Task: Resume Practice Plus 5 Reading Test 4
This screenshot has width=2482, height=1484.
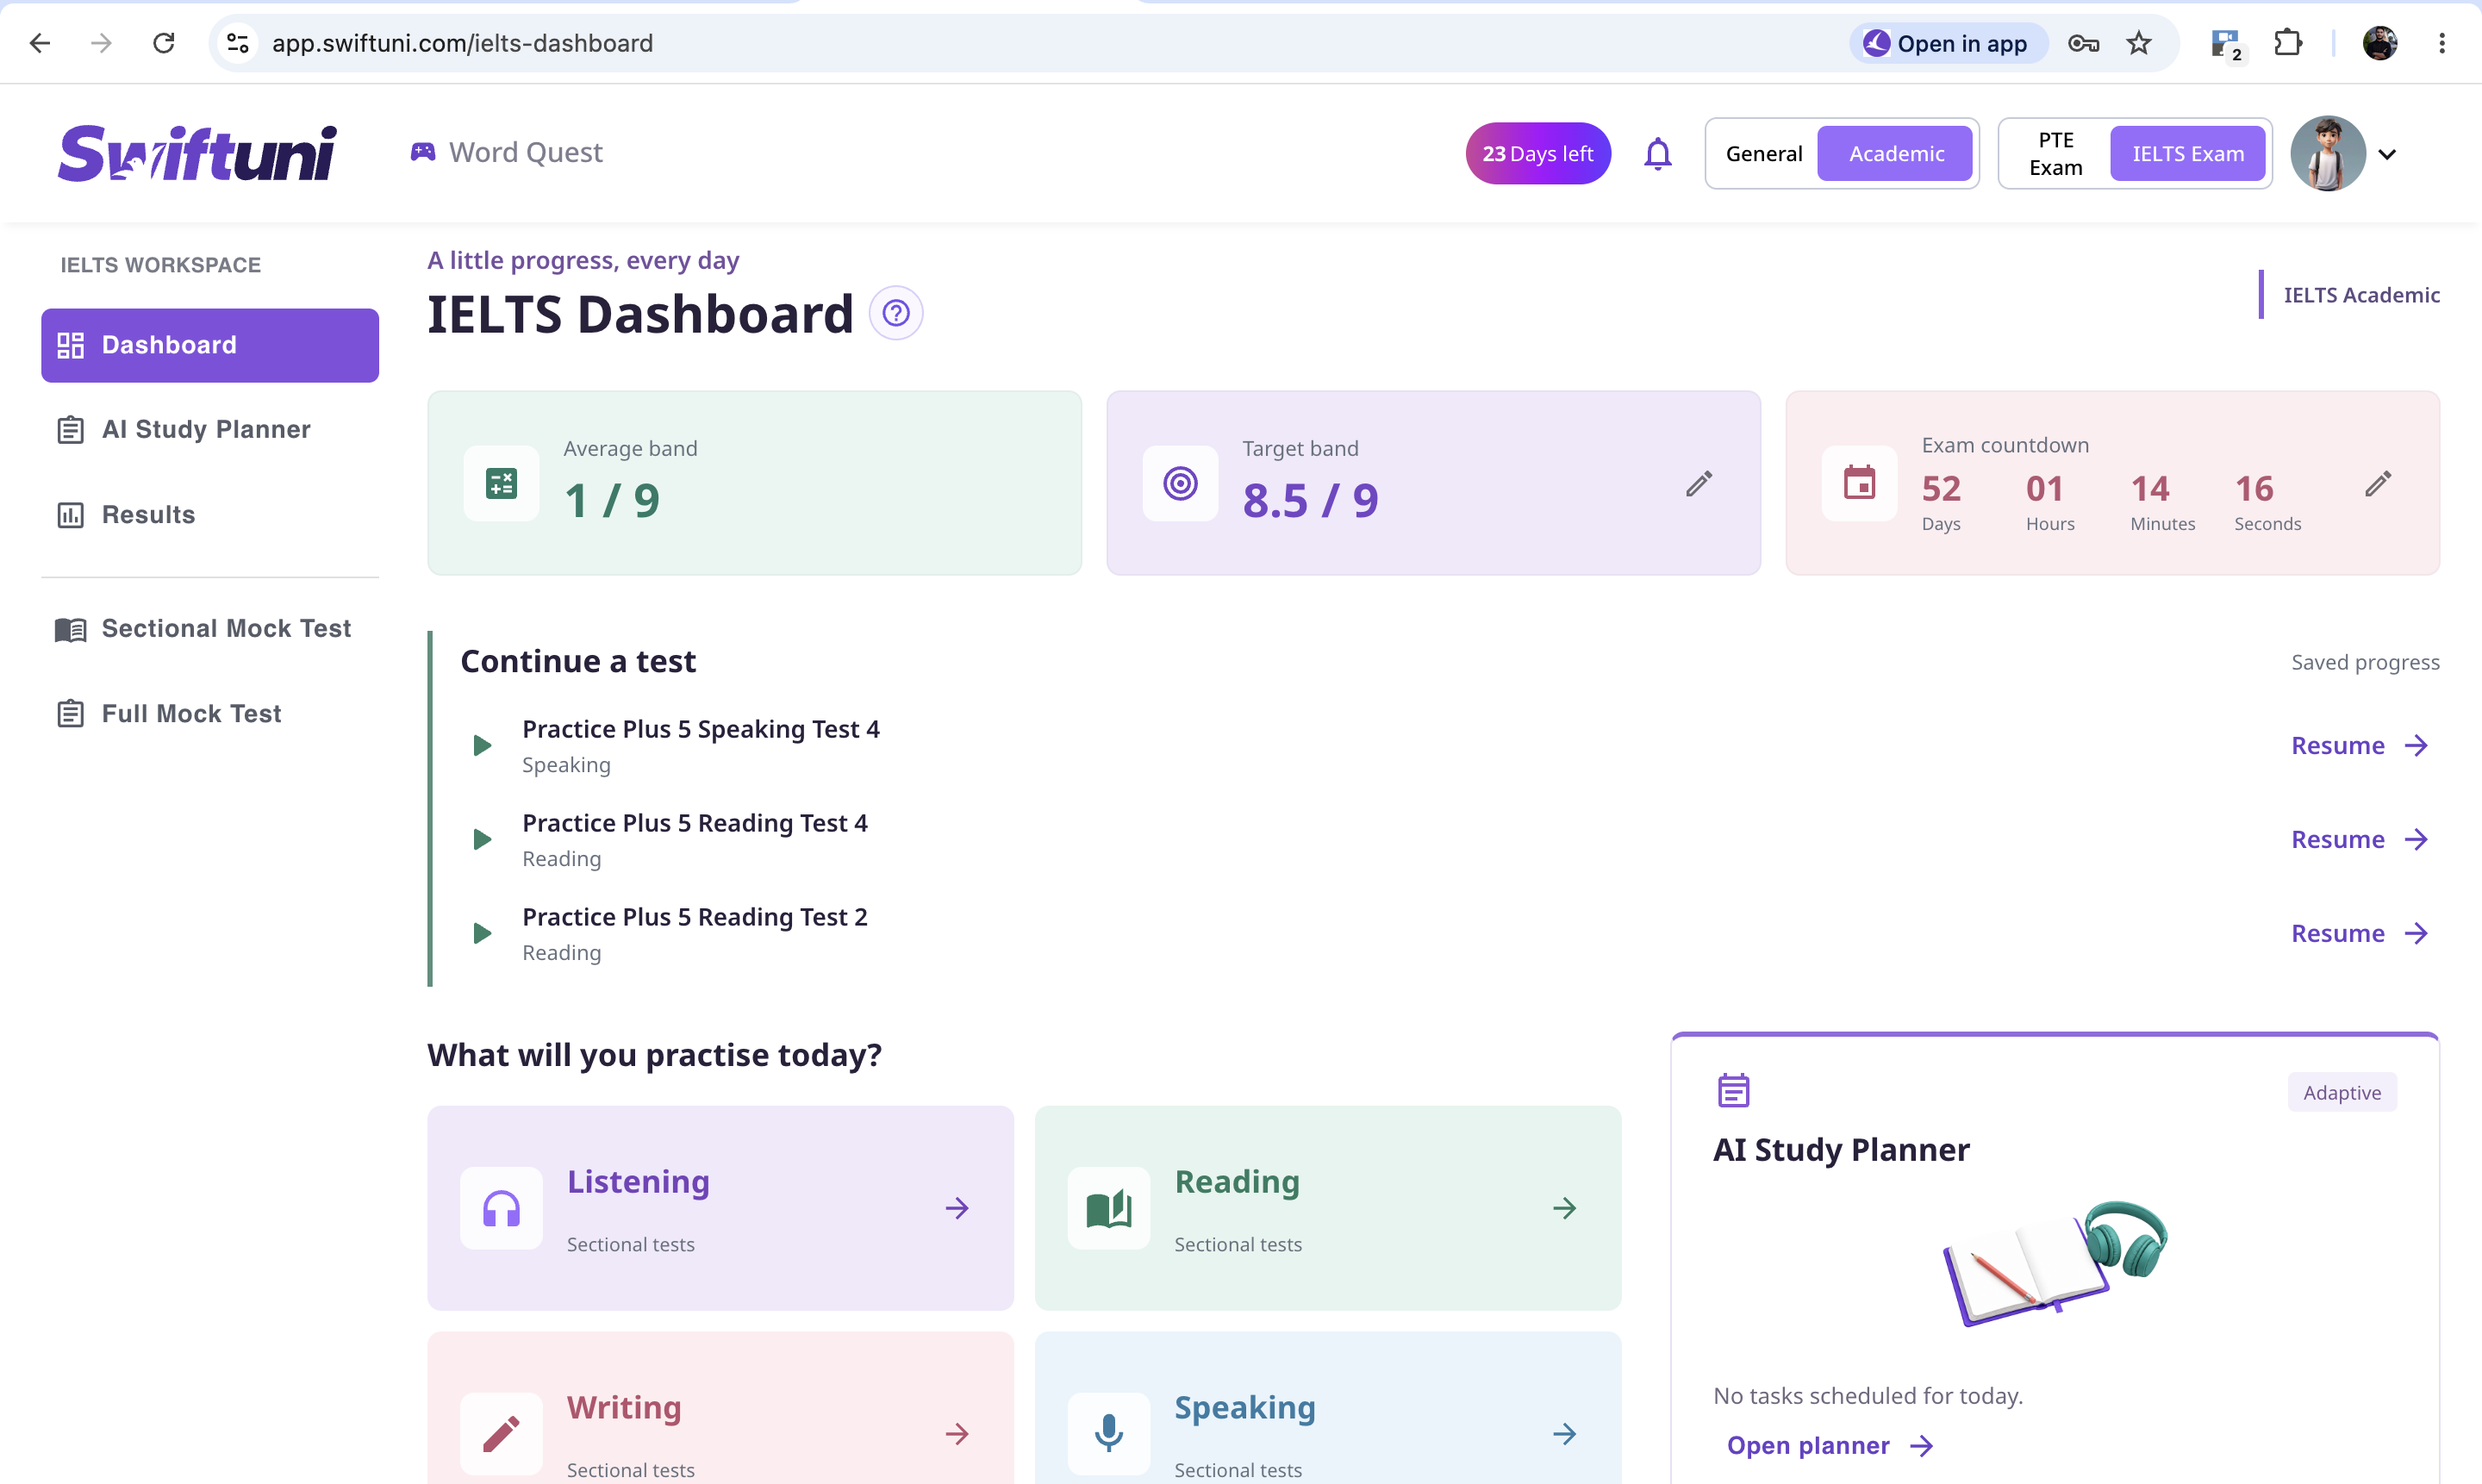Action: pos(2360,839)
